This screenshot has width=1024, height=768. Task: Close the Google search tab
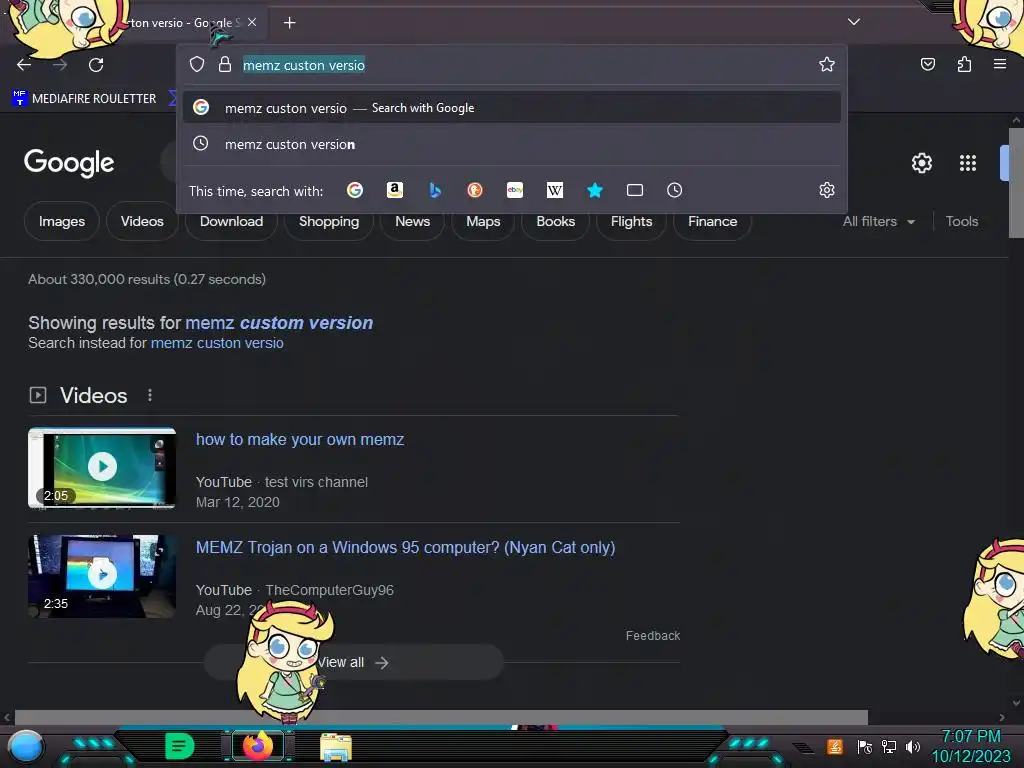(x=252, y=22)
